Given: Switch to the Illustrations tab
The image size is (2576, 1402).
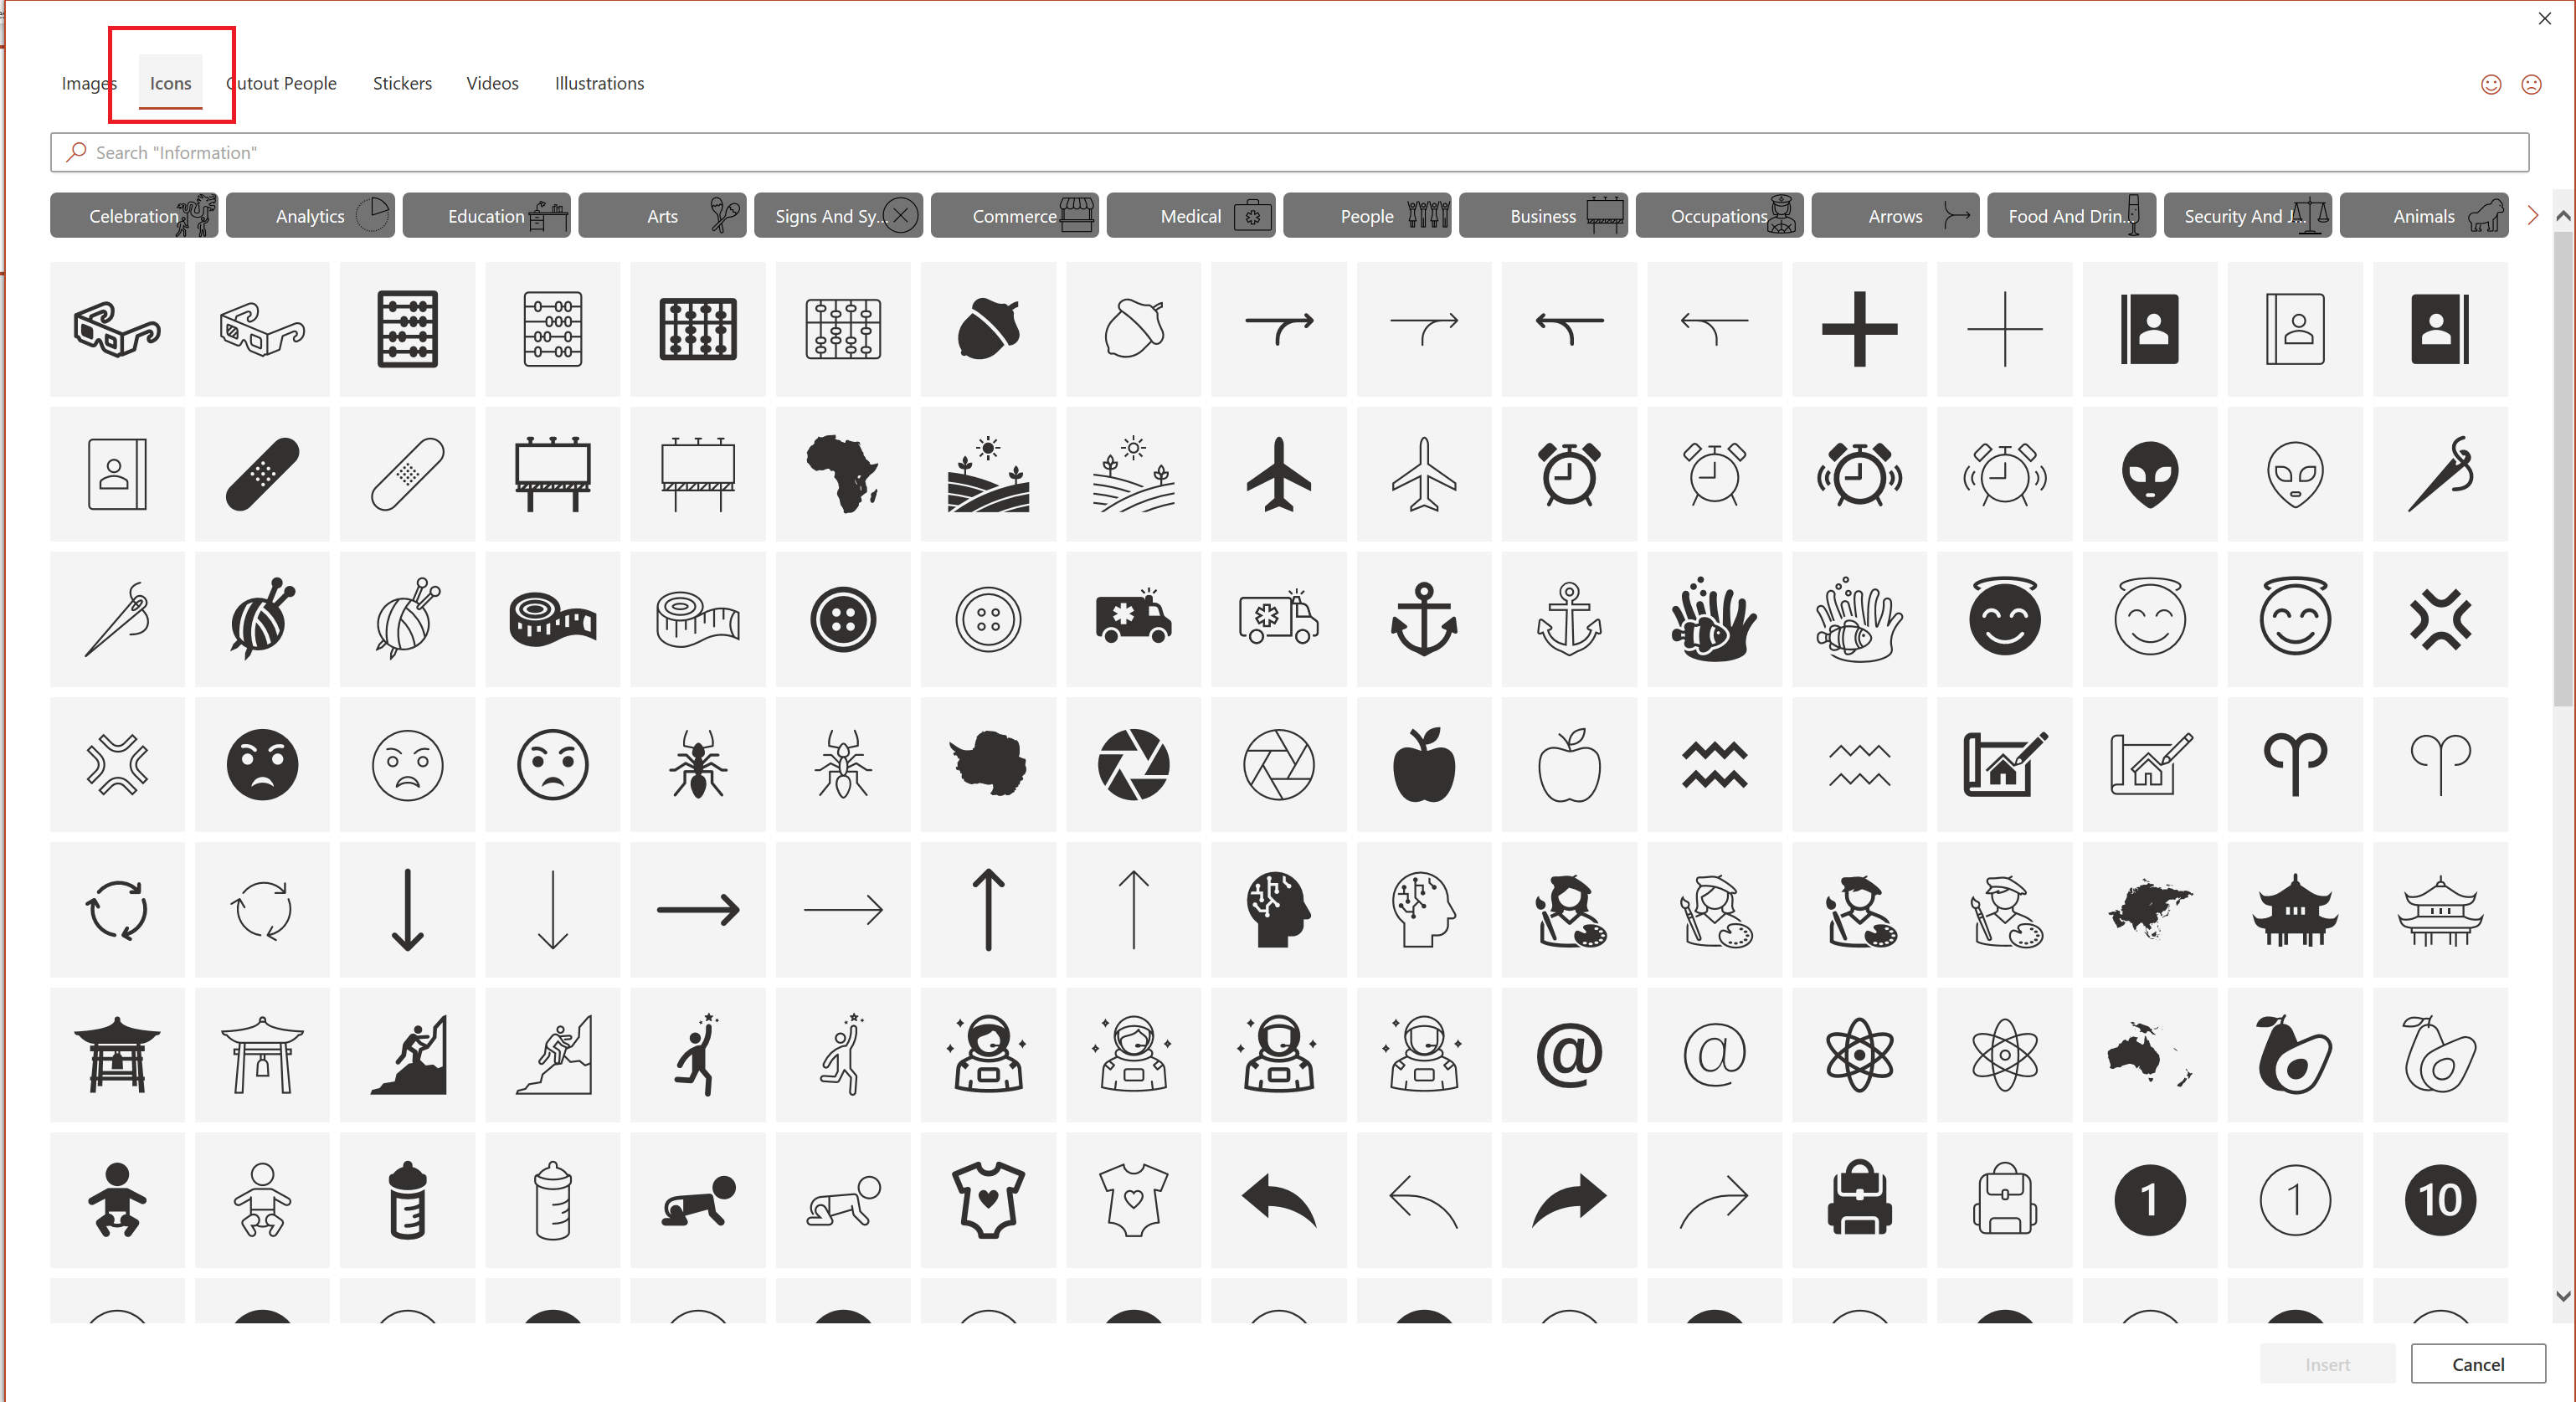Looking at the screenshot, I should click(x=598, y=83).
